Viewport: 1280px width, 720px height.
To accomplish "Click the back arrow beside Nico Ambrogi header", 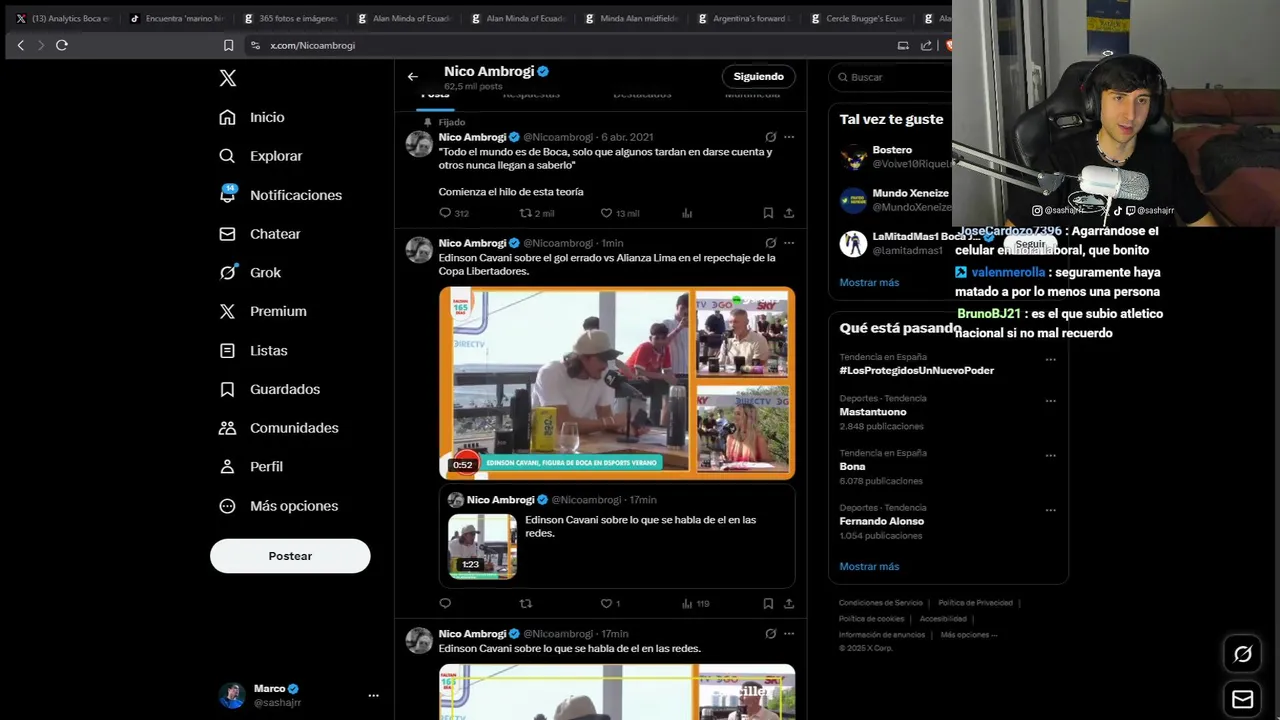I will coord(412,77).
